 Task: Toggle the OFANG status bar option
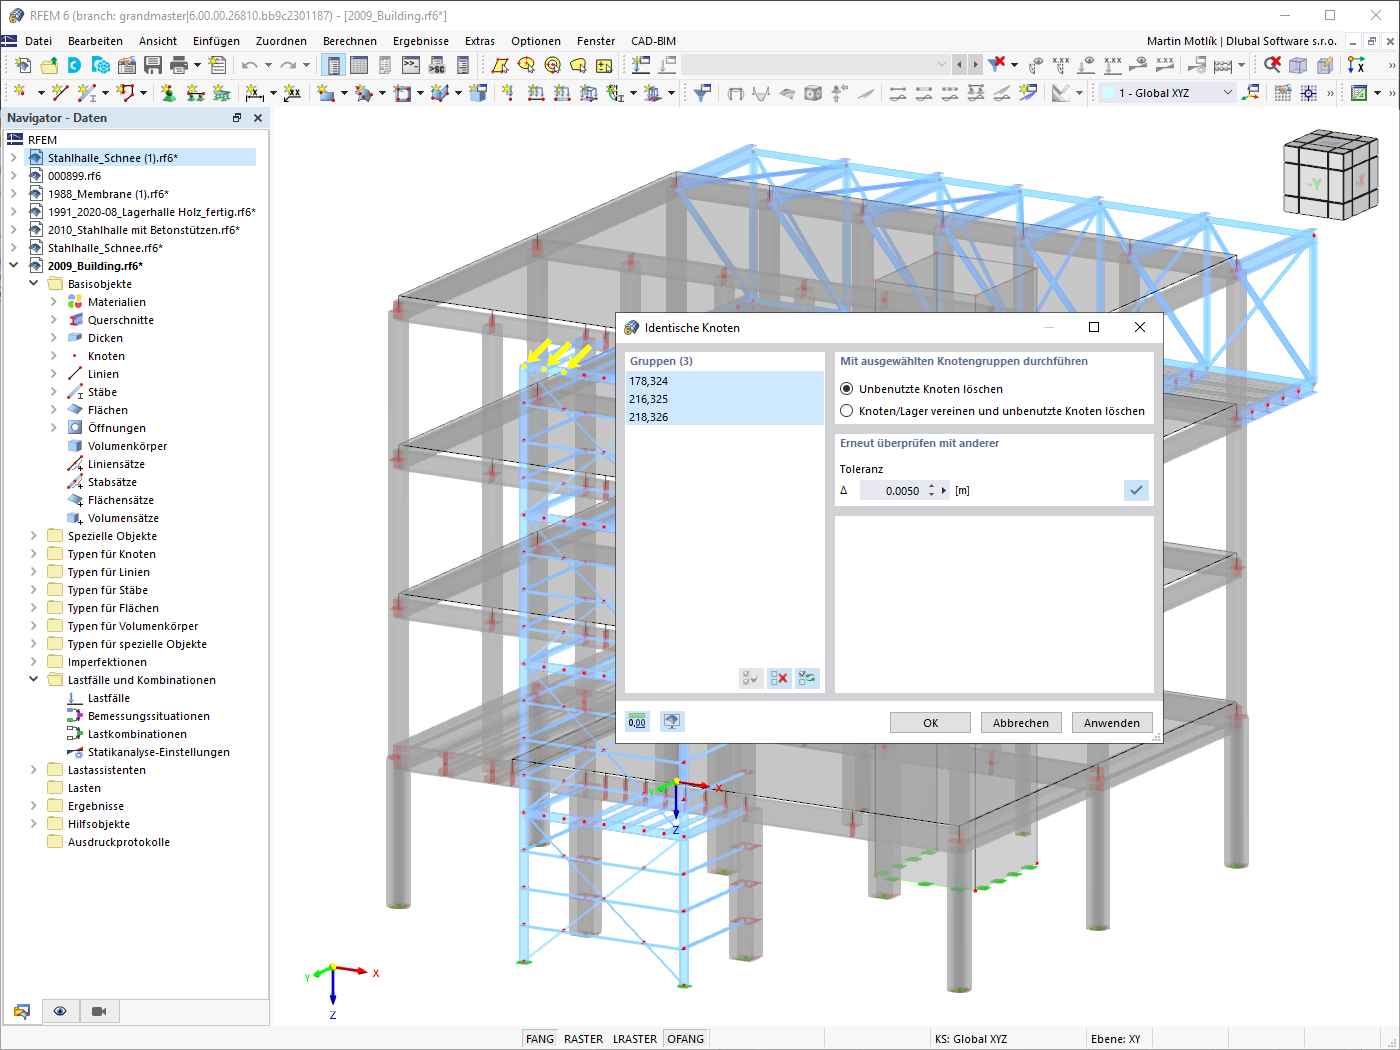[685, 1039]
